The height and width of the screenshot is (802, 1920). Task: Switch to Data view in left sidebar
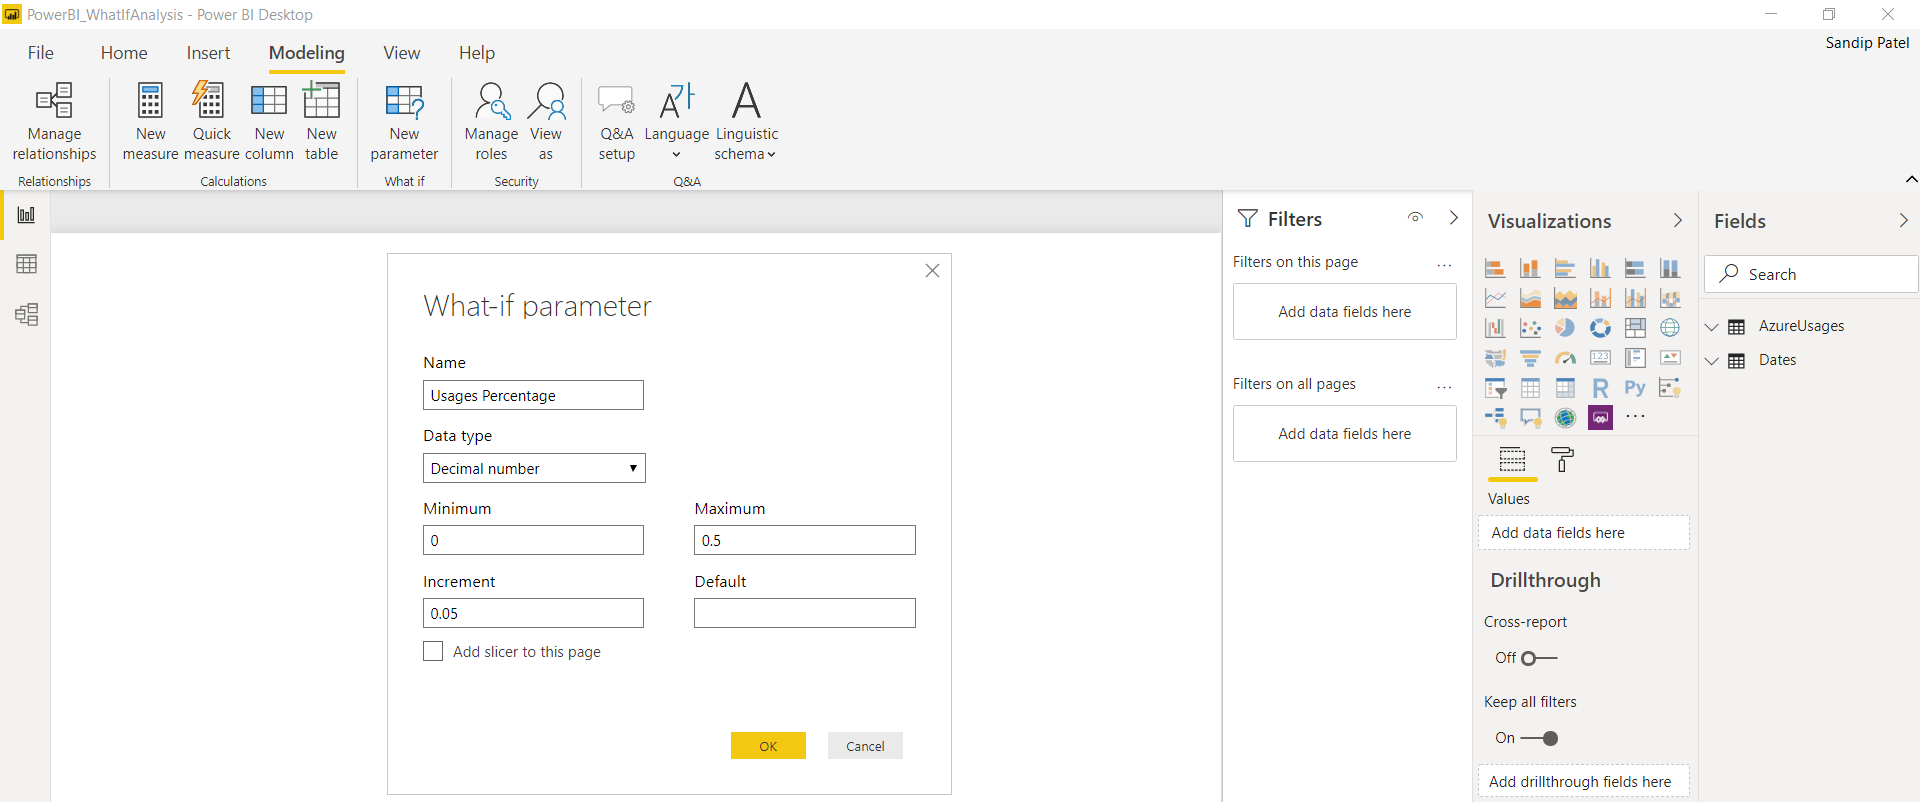point(26,264)
